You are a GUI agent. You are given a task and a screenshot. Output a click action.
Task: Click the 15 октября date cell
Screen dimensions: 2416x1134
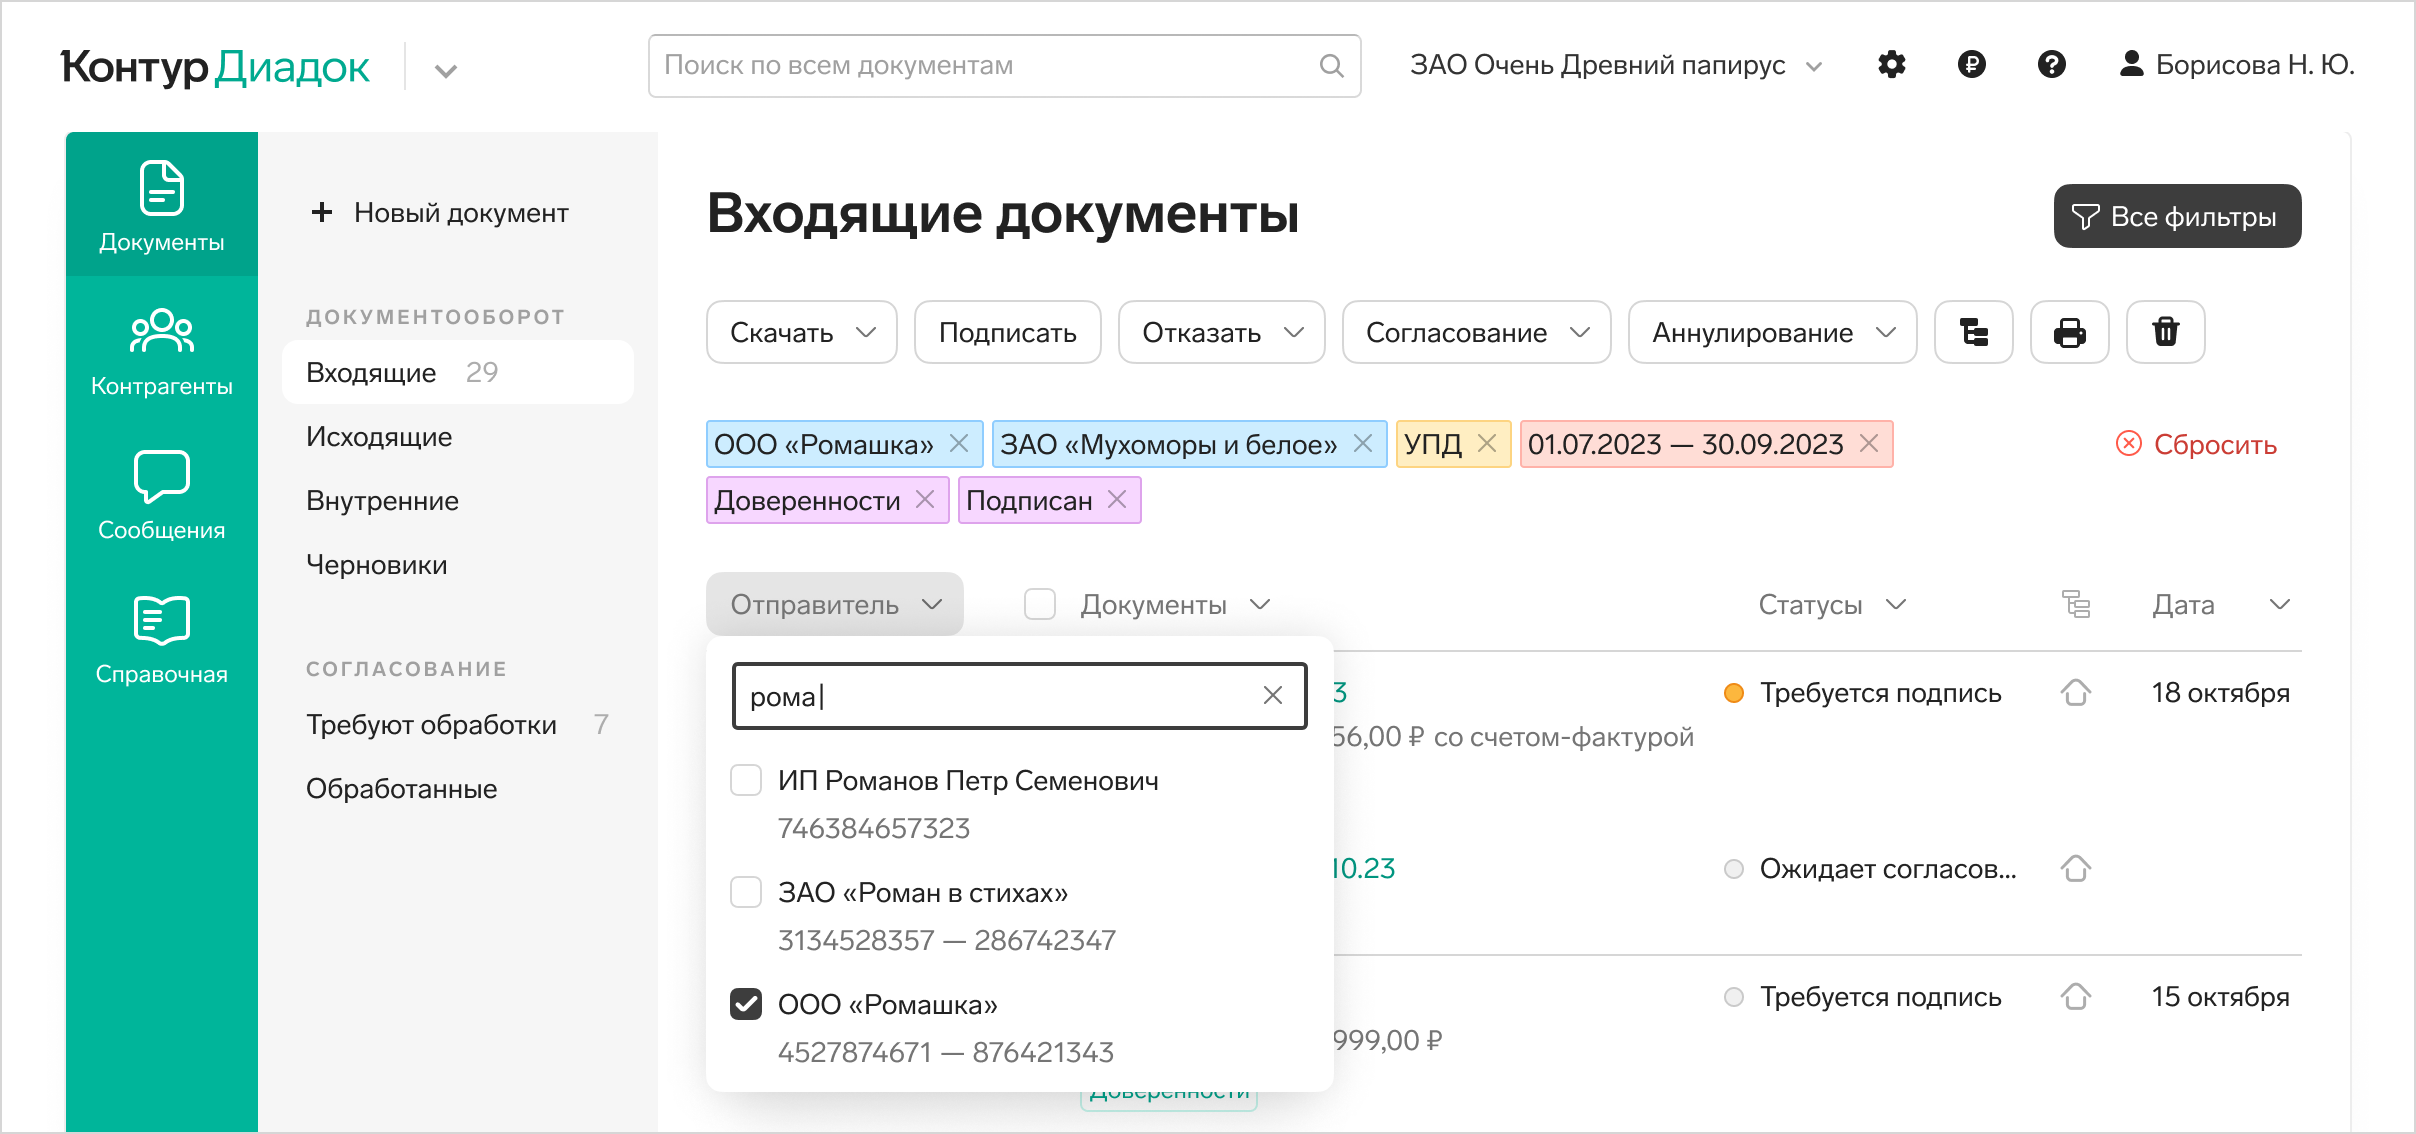tap(2220, 996)
